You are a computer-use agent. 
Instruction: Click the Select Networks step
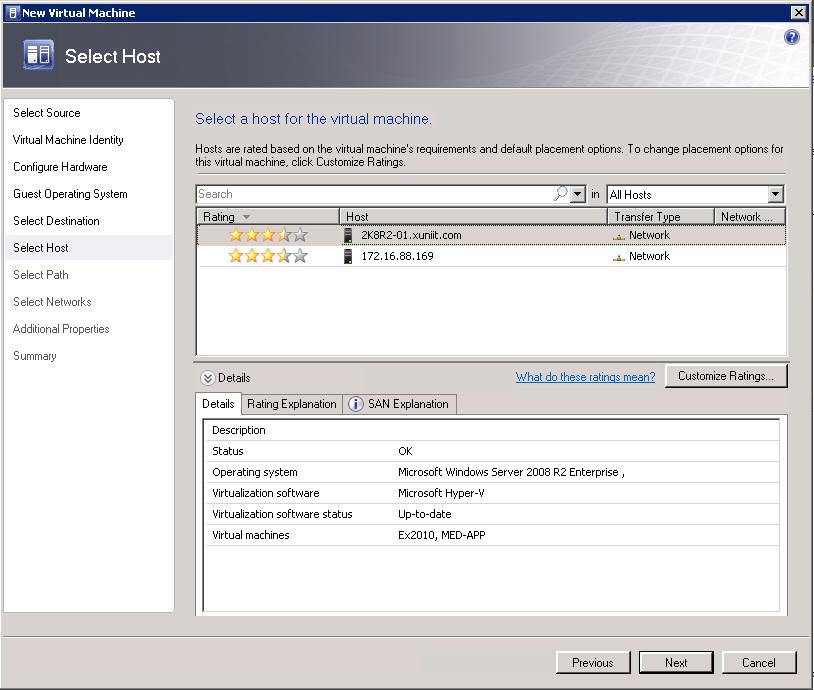(x=52, y=302)
